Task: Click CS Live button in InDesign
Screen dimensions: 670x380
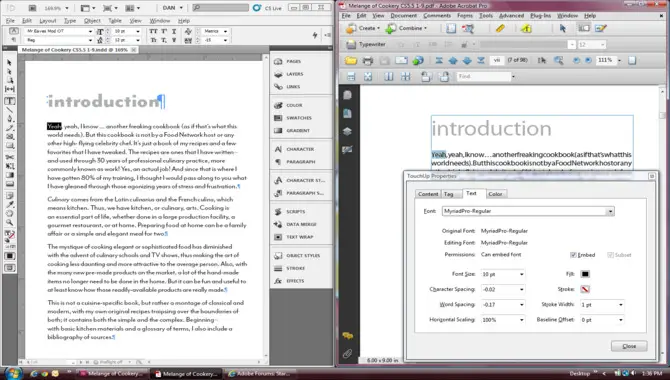Action: point(267,8)
